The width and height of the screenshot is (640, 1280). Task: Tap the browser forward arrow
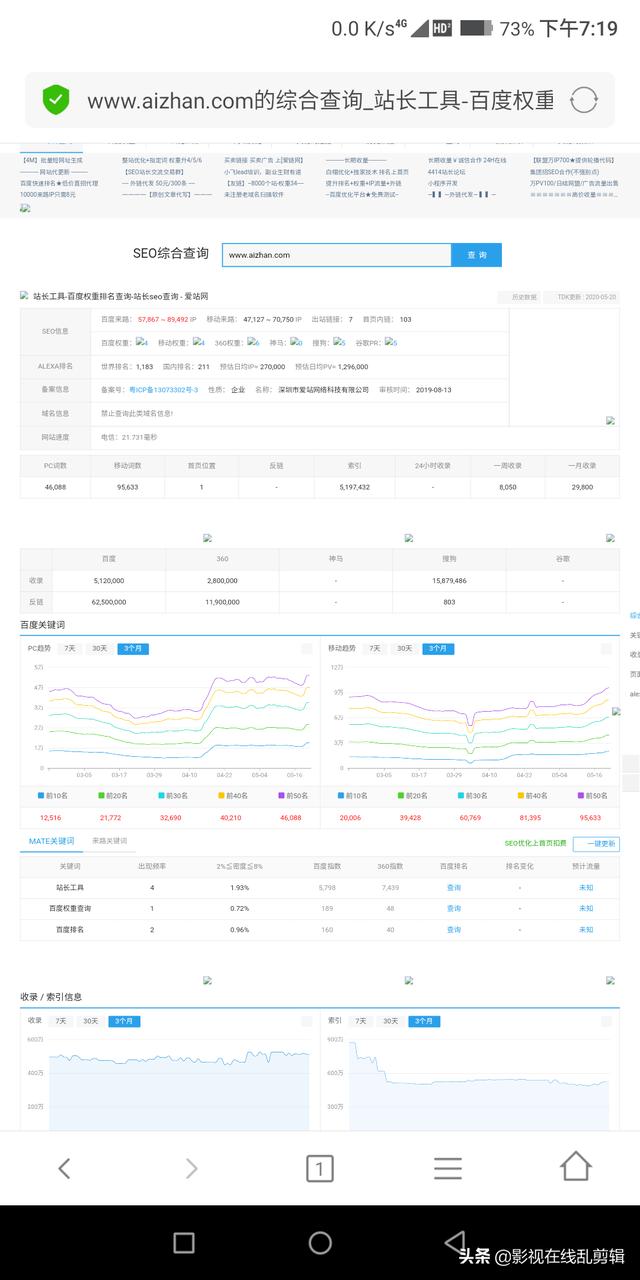192,1167
